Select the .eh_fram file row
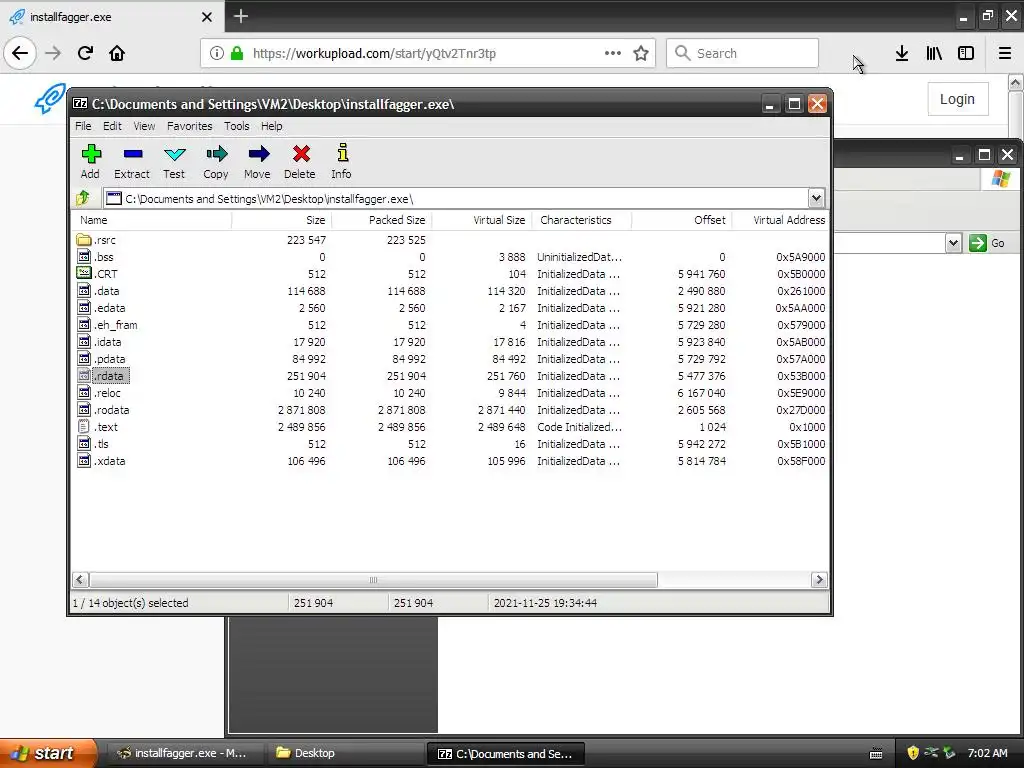The width and height of the screenshot is (1024, 768). [x=451, y=325]
